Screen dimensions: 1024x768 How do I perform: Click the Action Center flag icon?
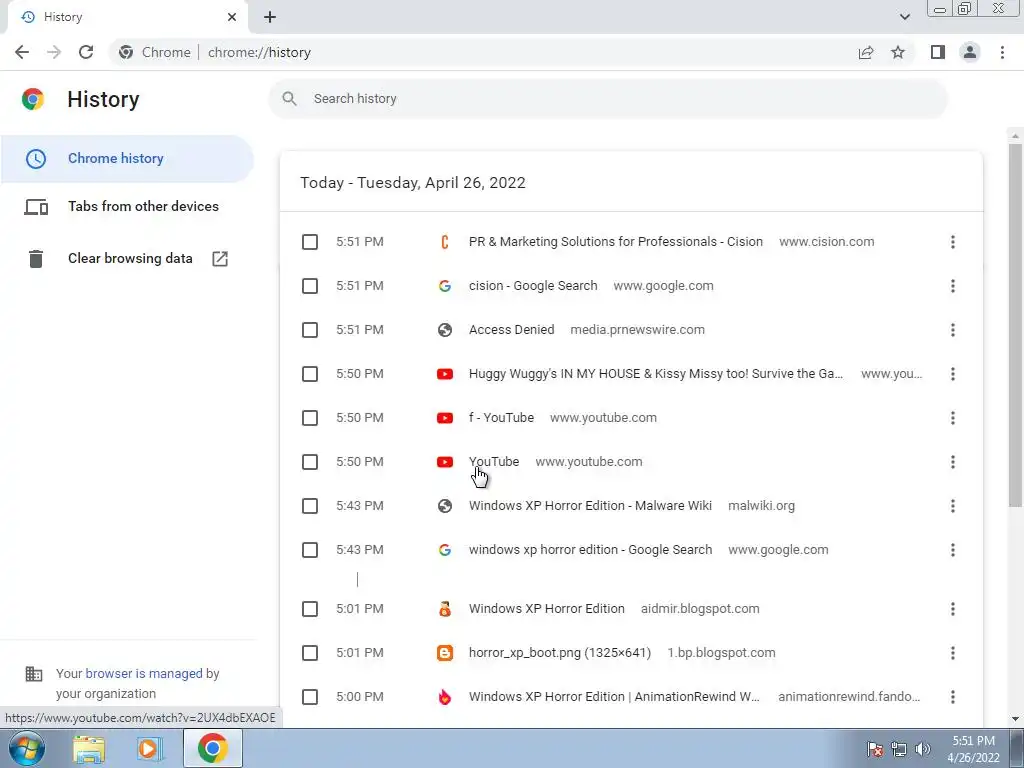coord(876,749)
